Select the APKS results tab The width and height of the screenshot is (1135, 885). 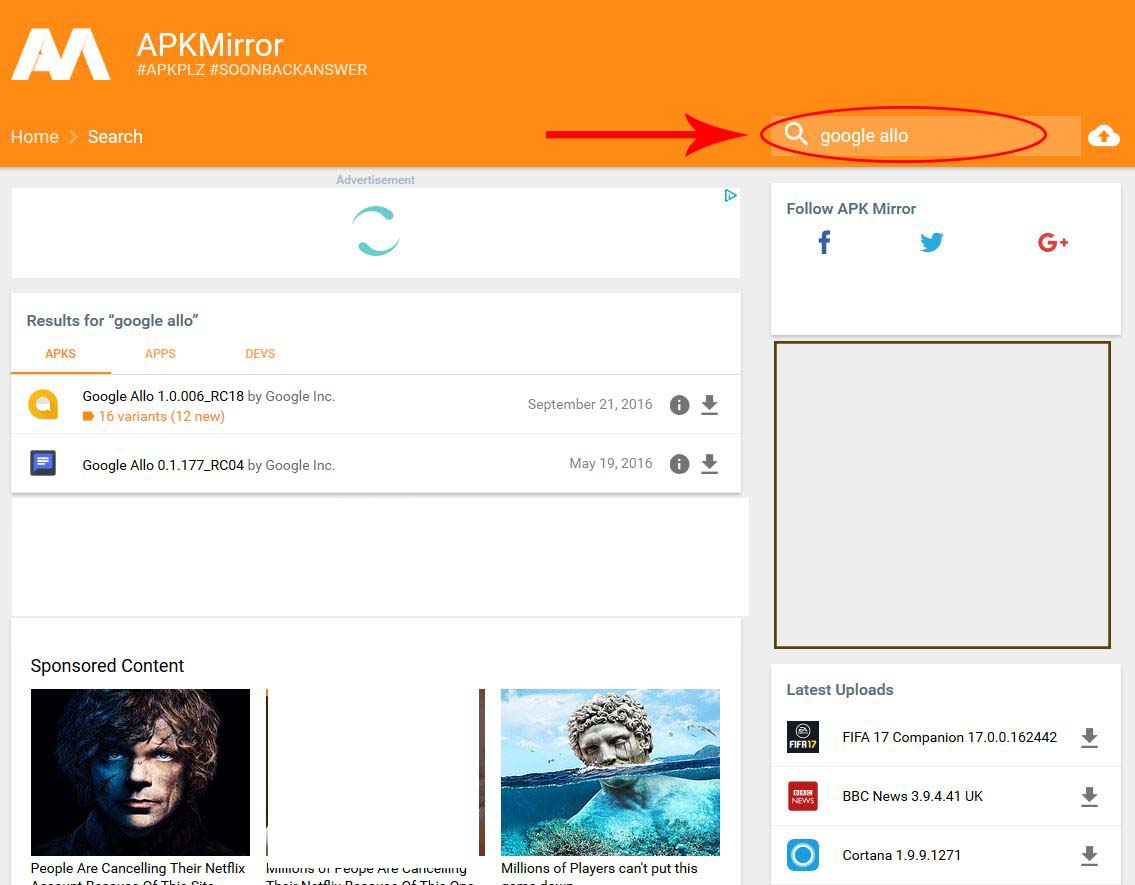tap(60, 354)
